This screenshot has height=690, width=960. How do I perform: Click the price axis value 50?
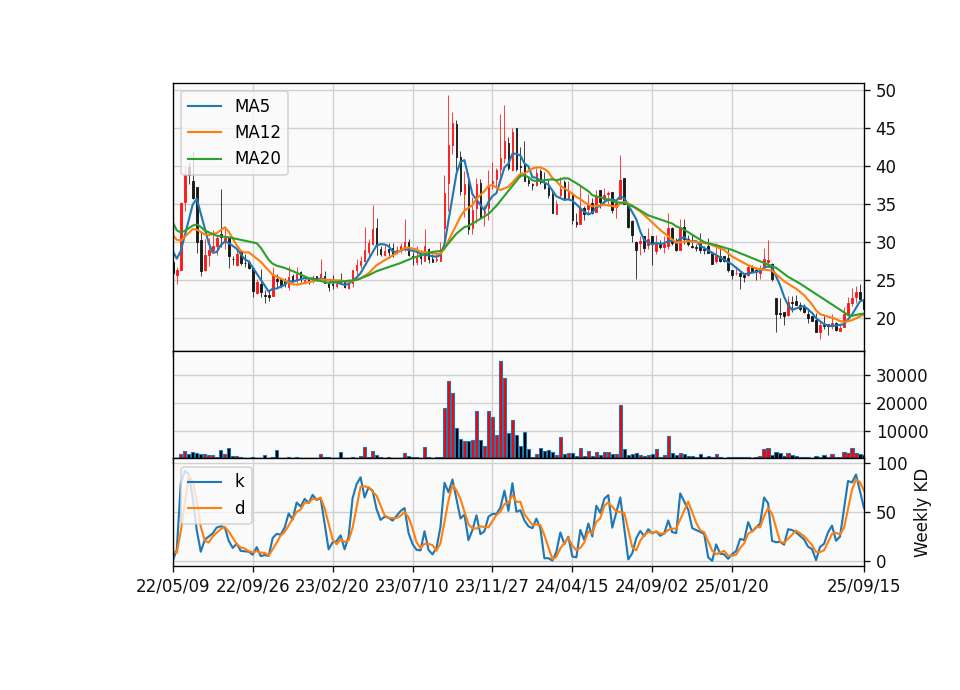(x=885, y=91)
